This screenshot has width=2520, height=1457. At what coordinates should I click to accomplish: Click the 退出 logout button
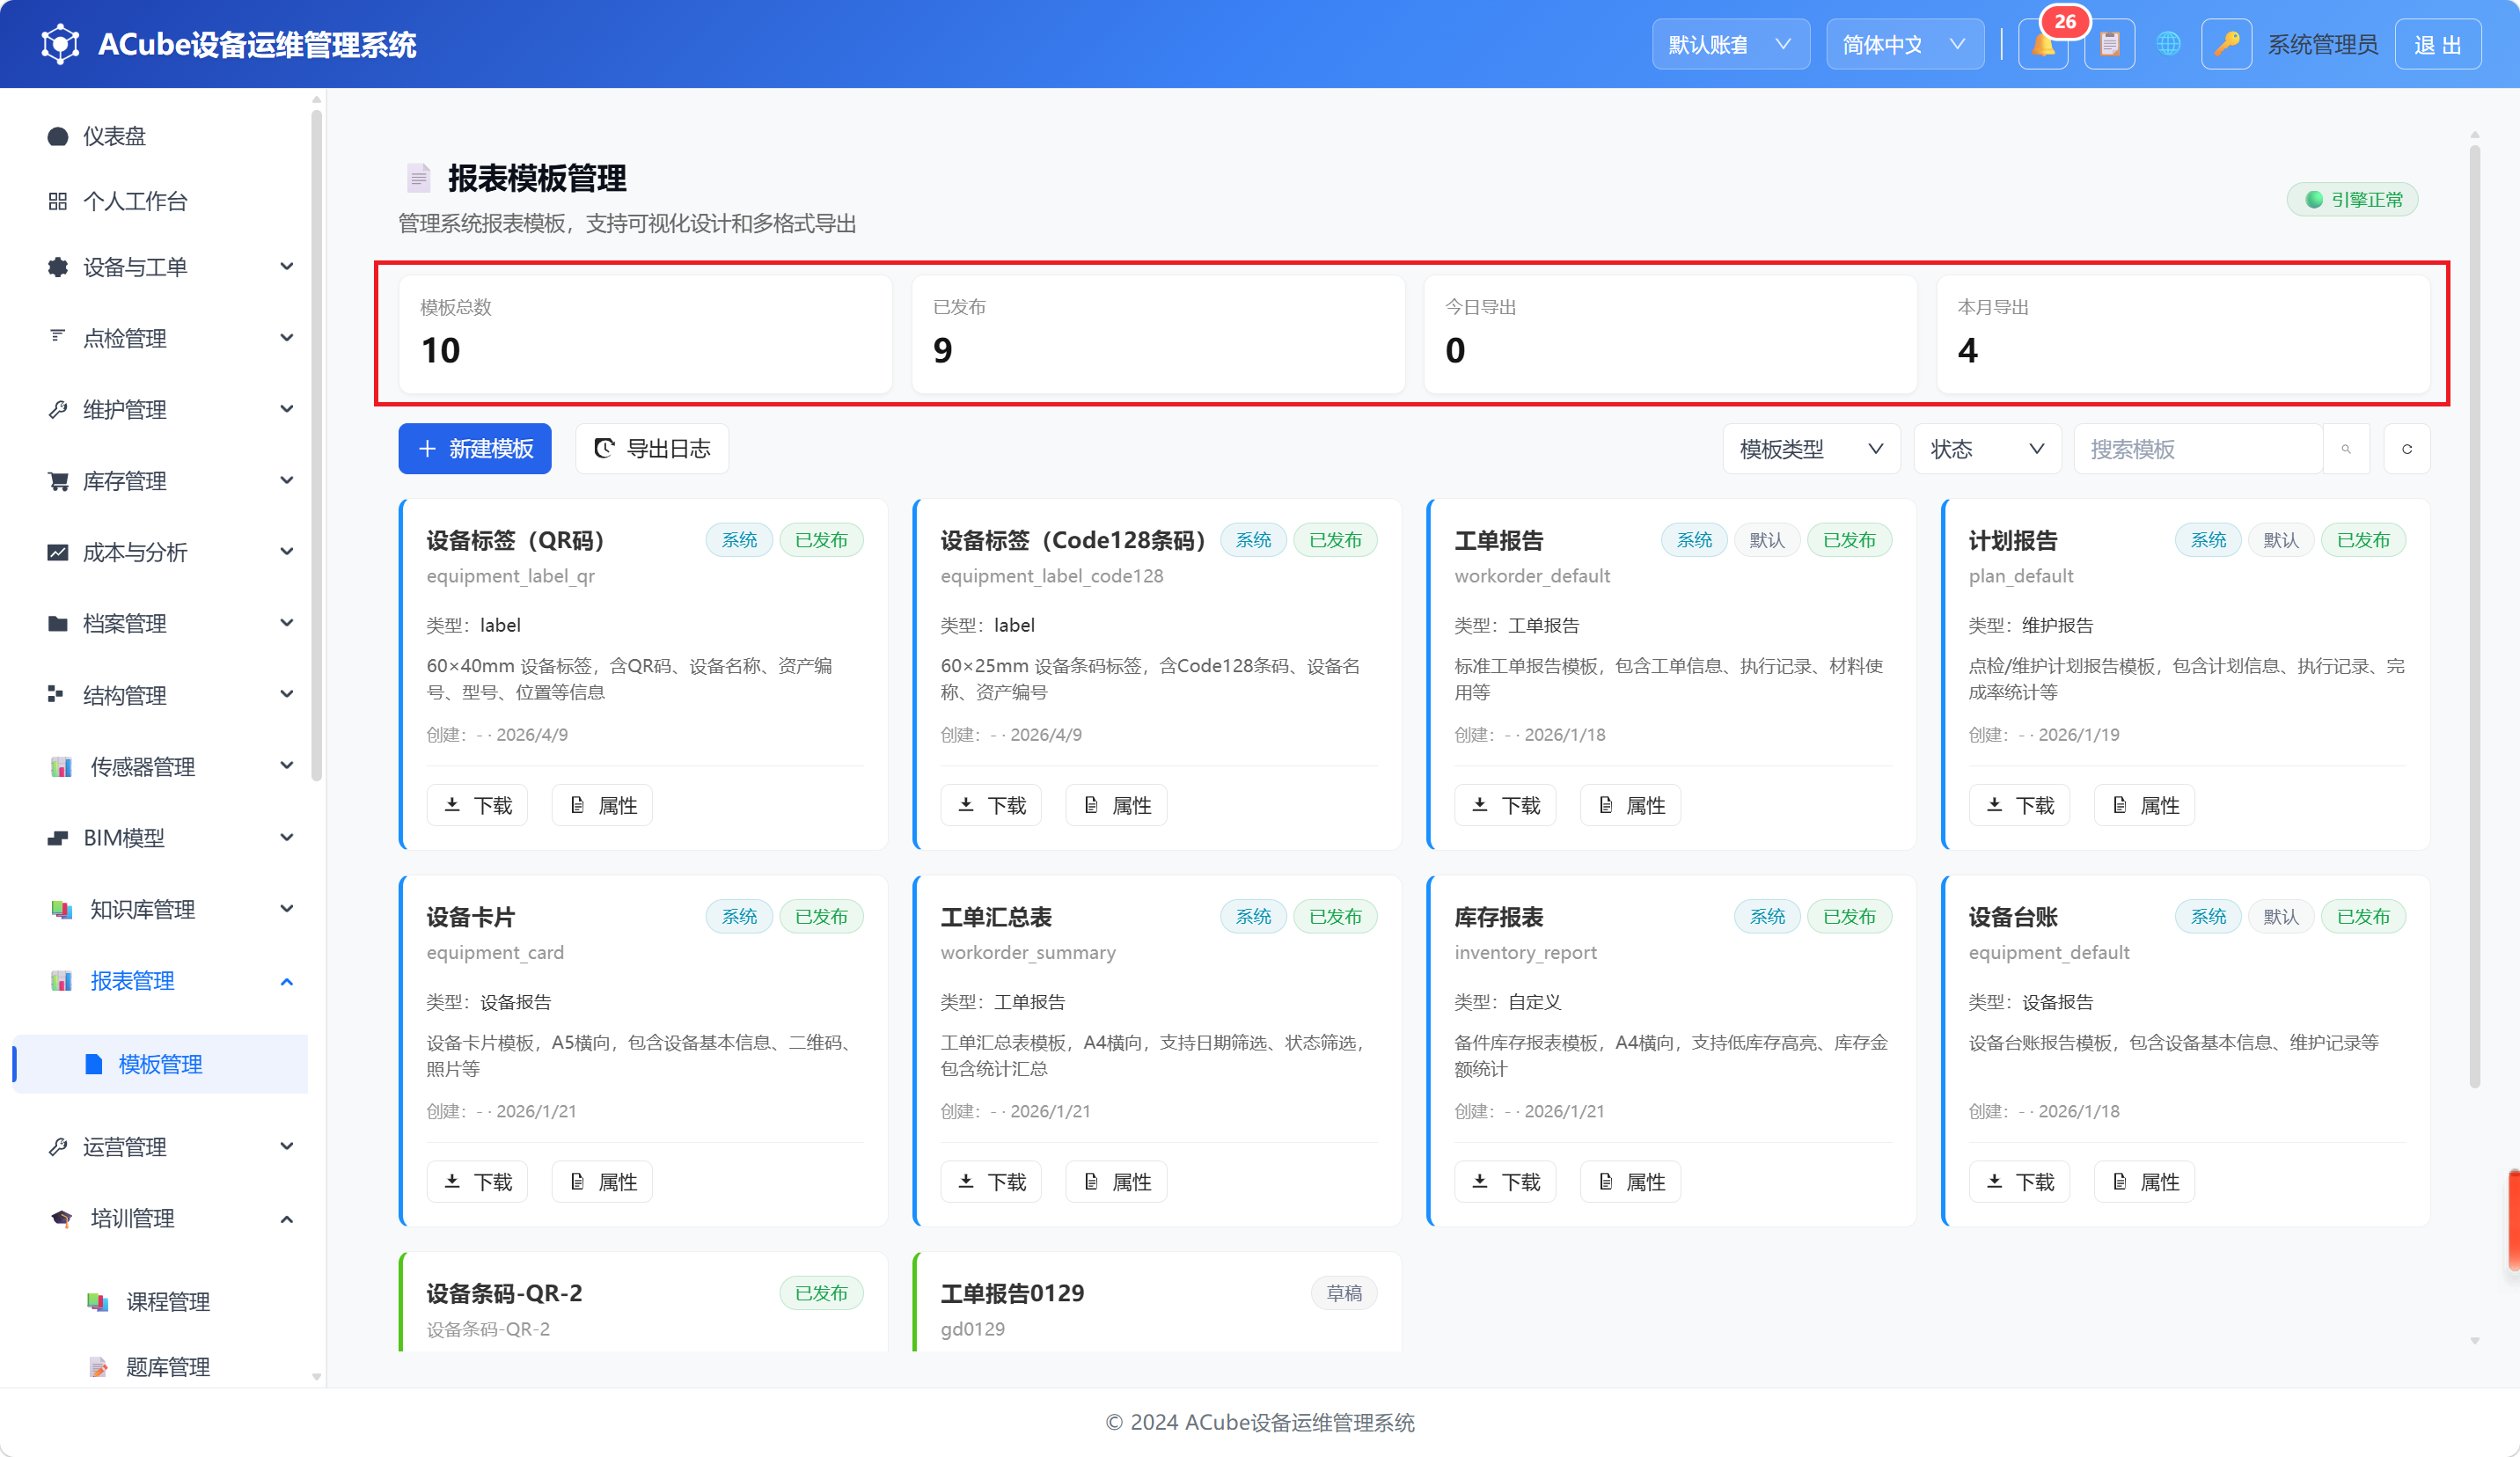pos(2438,45)
